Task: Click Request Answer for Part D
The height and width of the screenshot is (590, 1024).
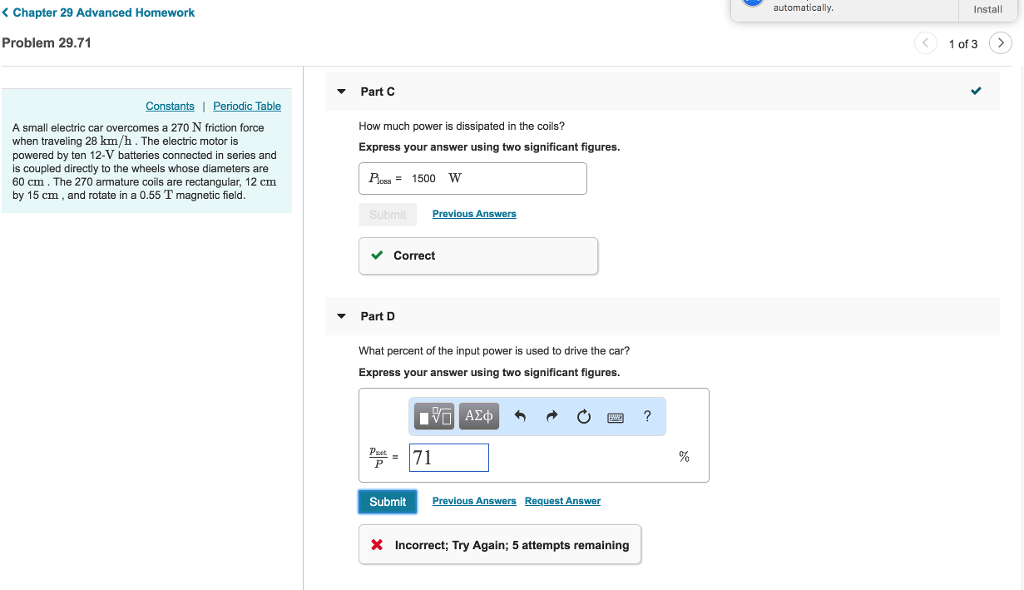Action: [x=562, y=501]
